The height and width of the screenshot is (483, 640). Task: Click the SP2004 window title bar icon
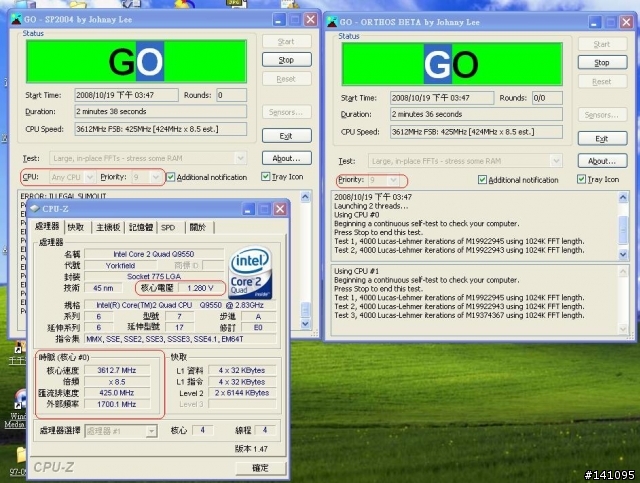point(16,19)
